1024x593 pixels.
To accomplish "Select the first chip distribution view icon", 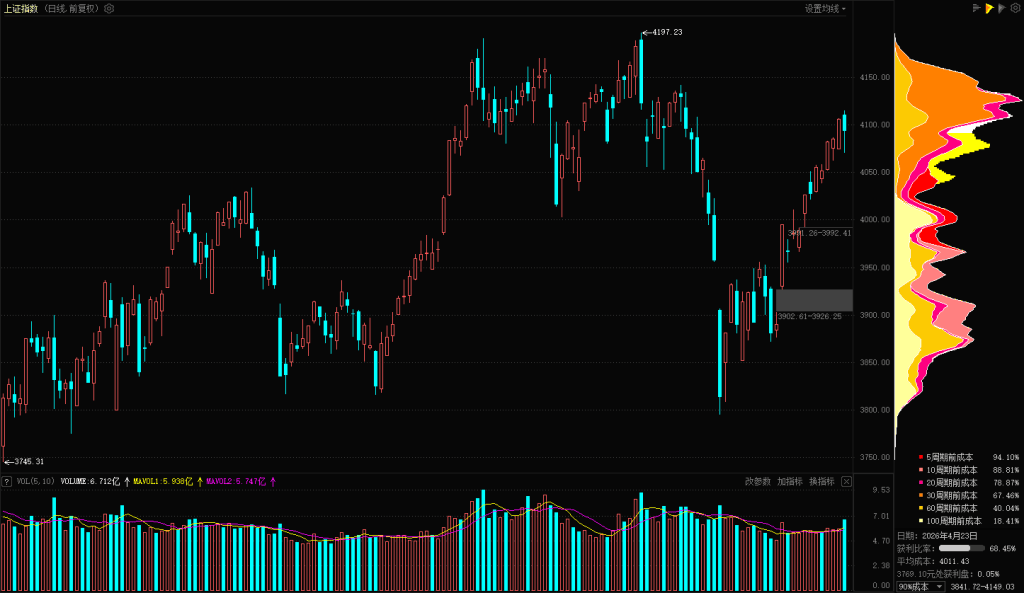I will [976, 8].
